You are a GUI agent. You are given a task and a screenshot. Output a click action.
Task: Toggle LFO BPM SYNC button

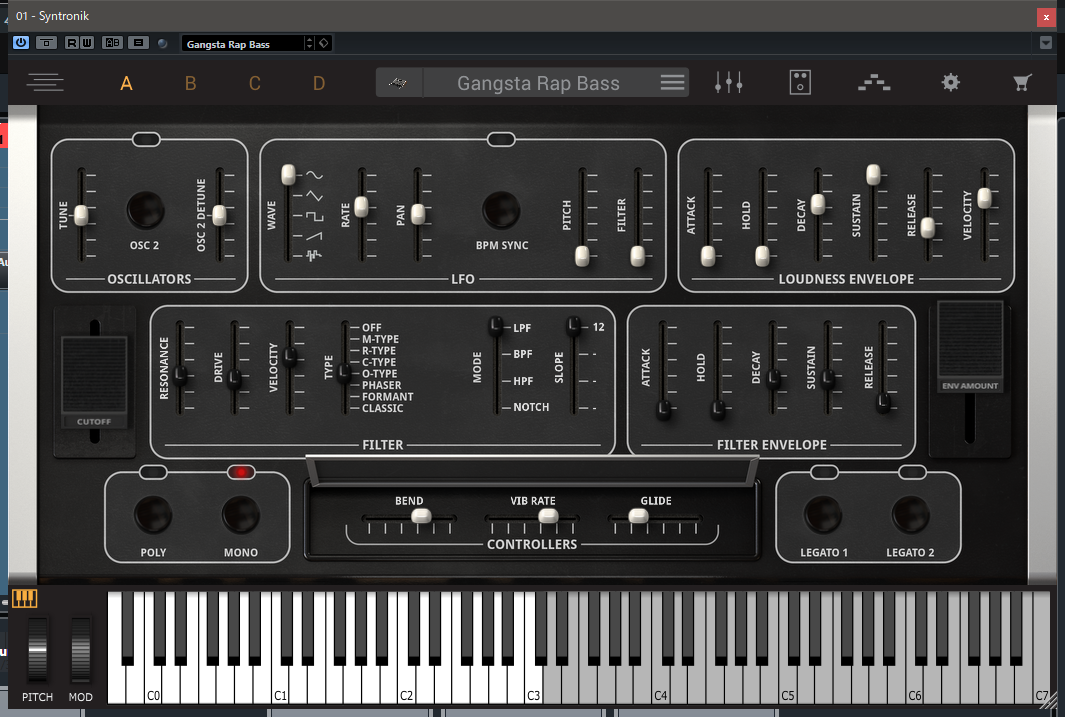[x=501, y=210]
